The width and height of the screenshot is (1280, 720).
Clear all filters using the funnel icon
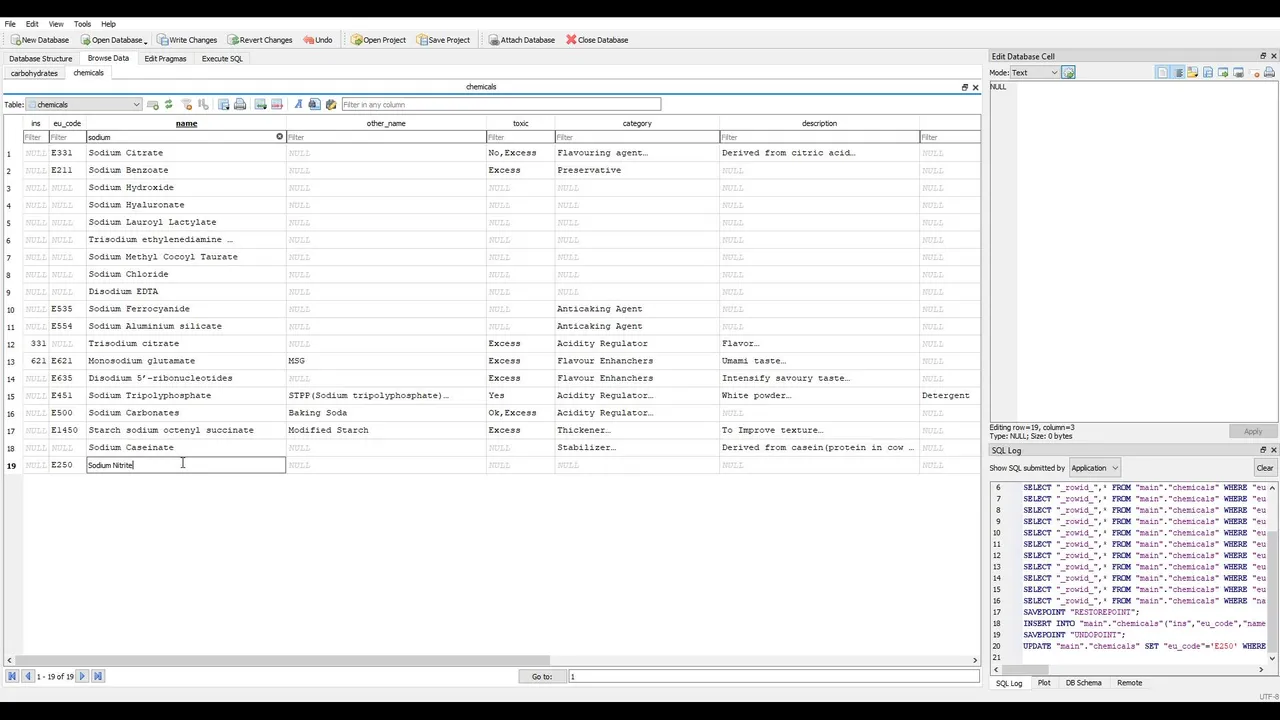tap(186, 104)
